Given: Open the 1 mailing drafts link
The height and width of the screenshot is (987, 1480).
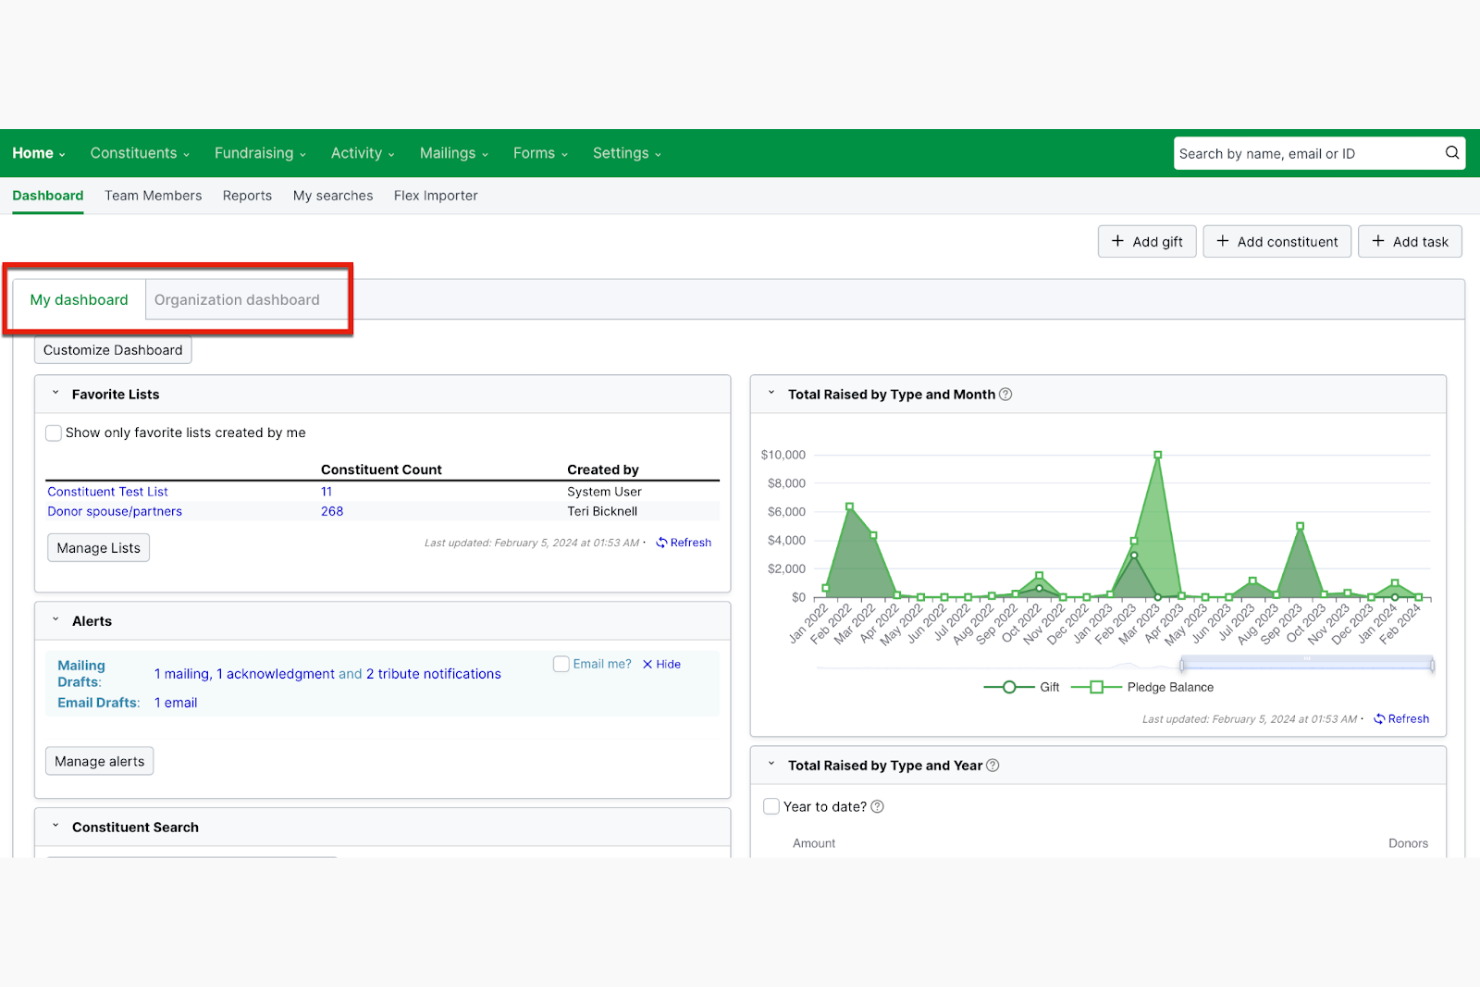Looking at the screenshot, I should click(183, 674).
